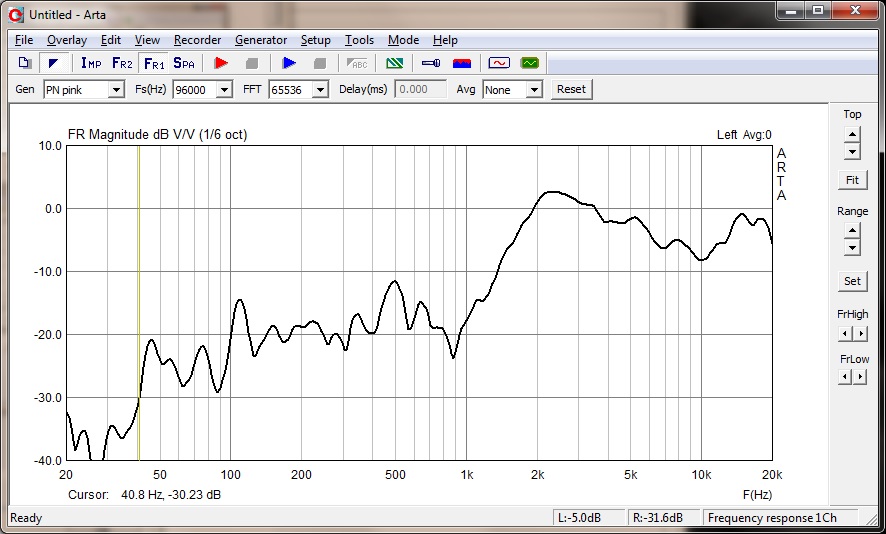The image size is (886, 534).
Task: Click the Left Avg:0 label
Action: point(744,134)
